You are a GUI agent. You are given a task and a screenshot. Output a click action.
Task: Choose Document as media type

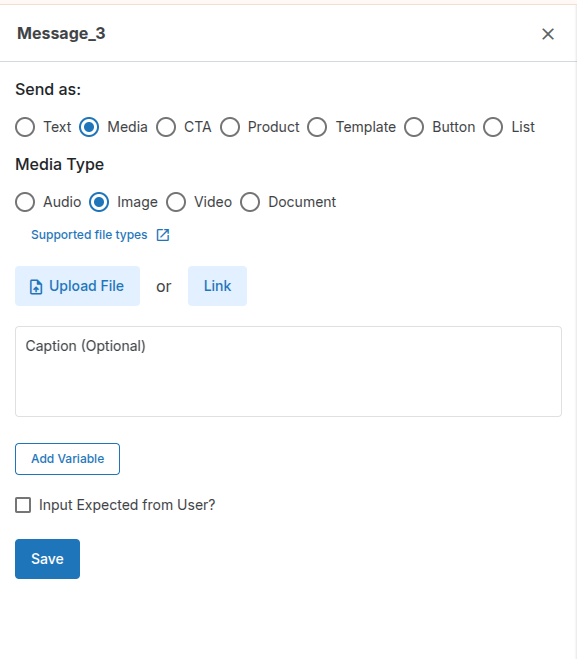(x=250, y=202)
